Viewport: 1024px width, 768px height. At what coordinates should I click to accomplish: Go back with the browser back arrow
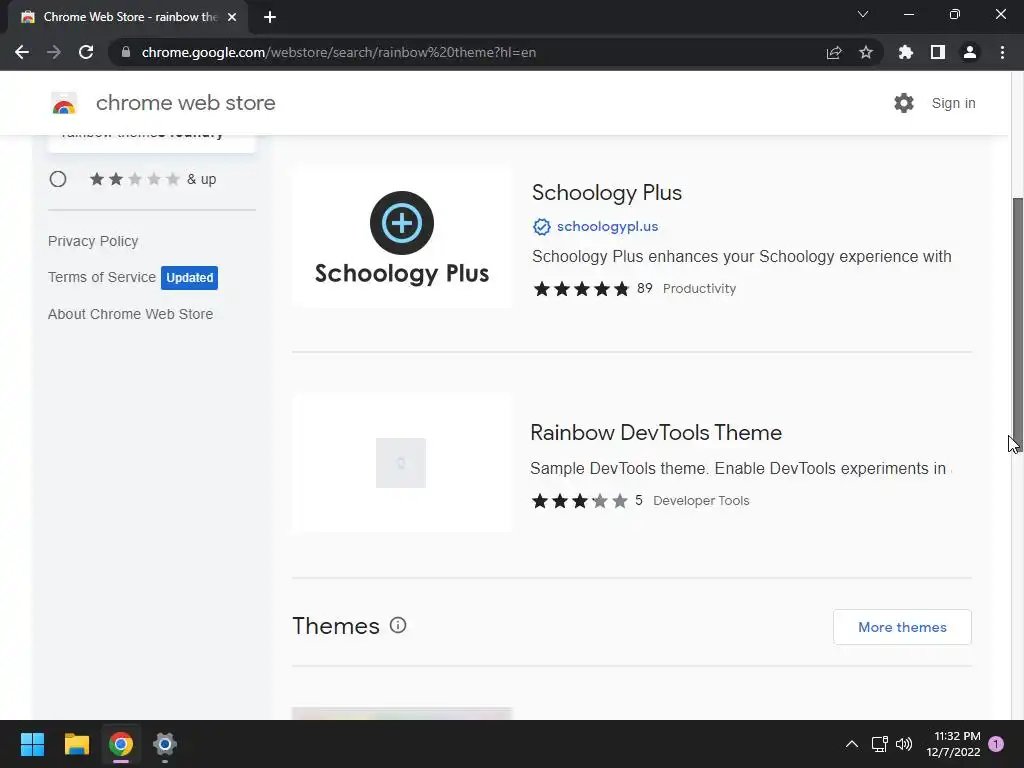22,52
